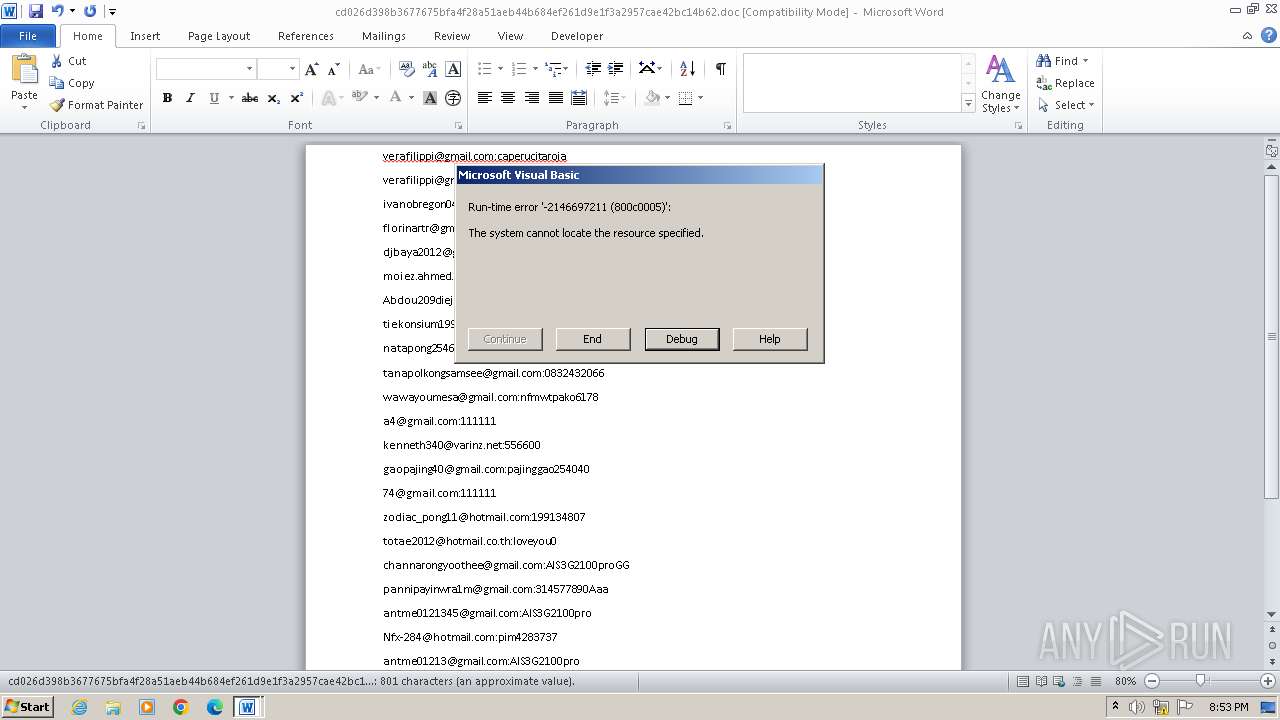Justify the paragraph text

(x=555, y=98)
